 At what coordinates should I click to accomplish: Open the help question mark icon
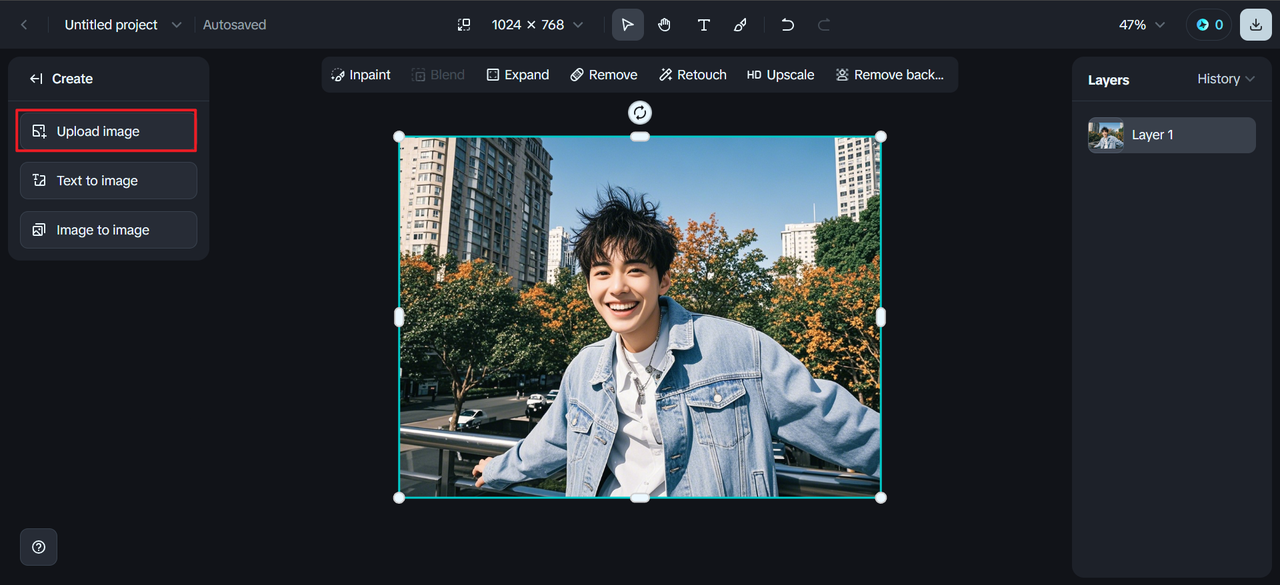pyautogui.click(x=39, y=547)
